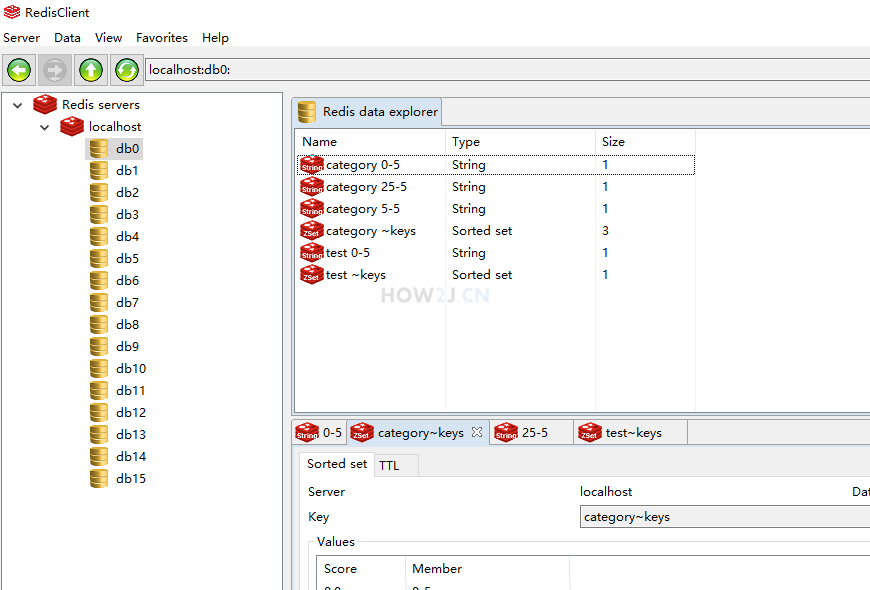Collapse the localhost tree node

45,127
